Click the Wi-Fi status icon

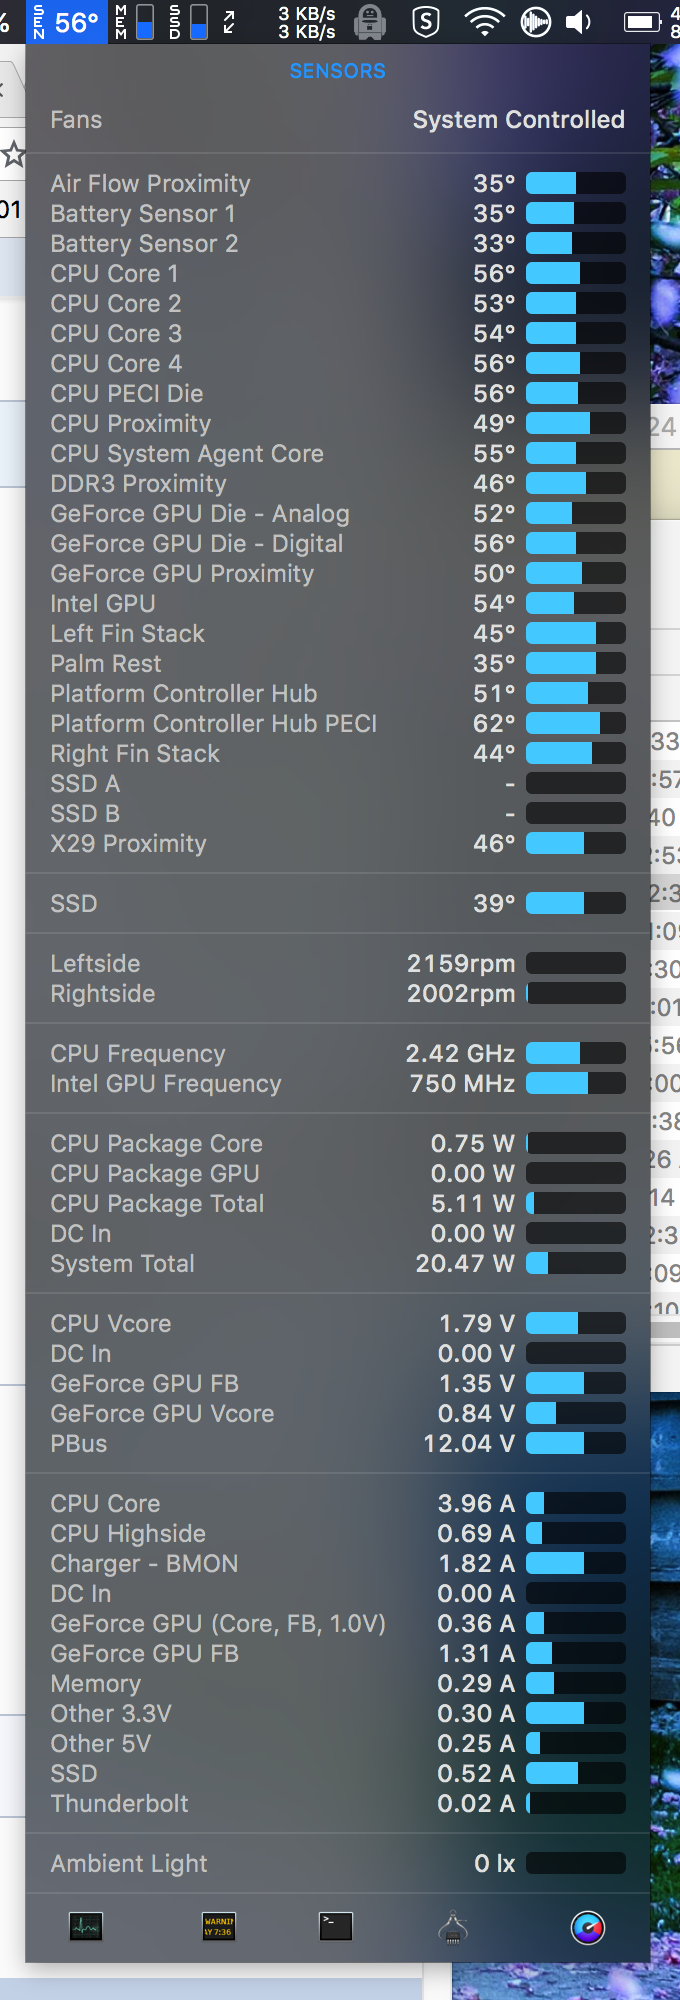[484, 21]
